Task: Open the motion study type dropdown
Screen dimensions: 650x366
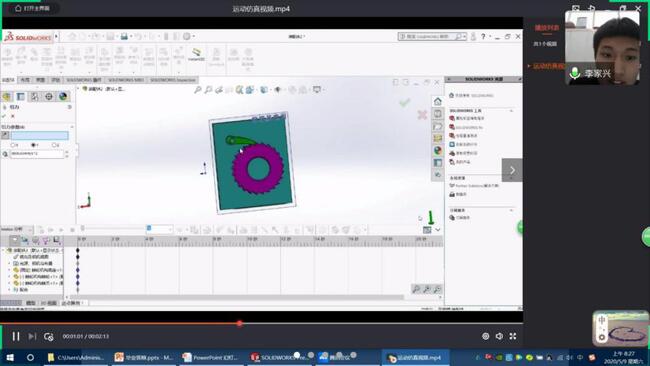Action: coord(17,229)
